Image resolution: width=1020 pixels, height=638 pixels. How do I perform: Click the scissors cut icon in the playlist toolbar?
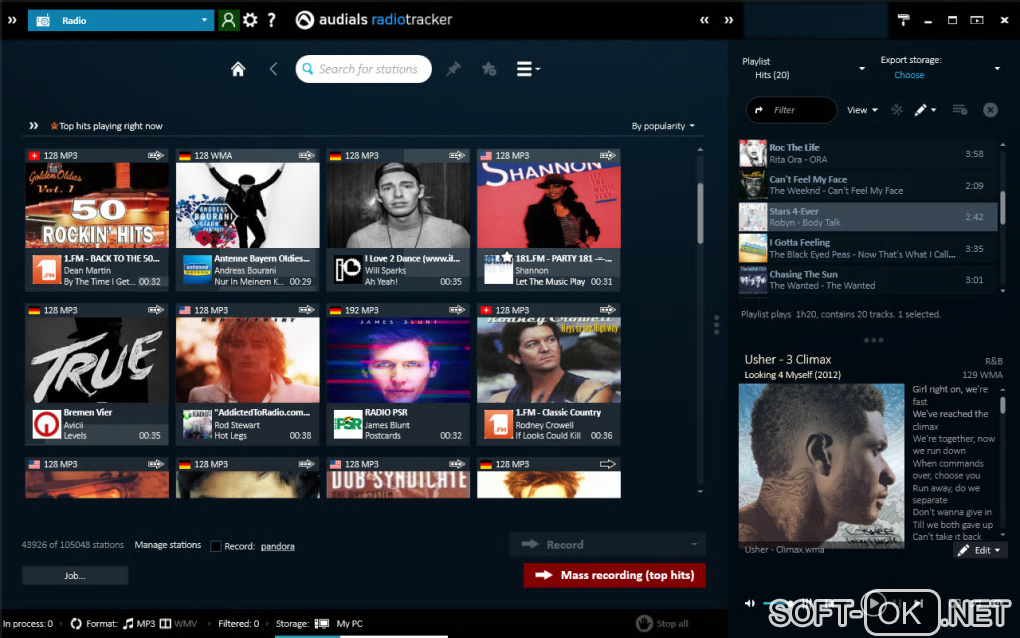[x=897, y=110]
